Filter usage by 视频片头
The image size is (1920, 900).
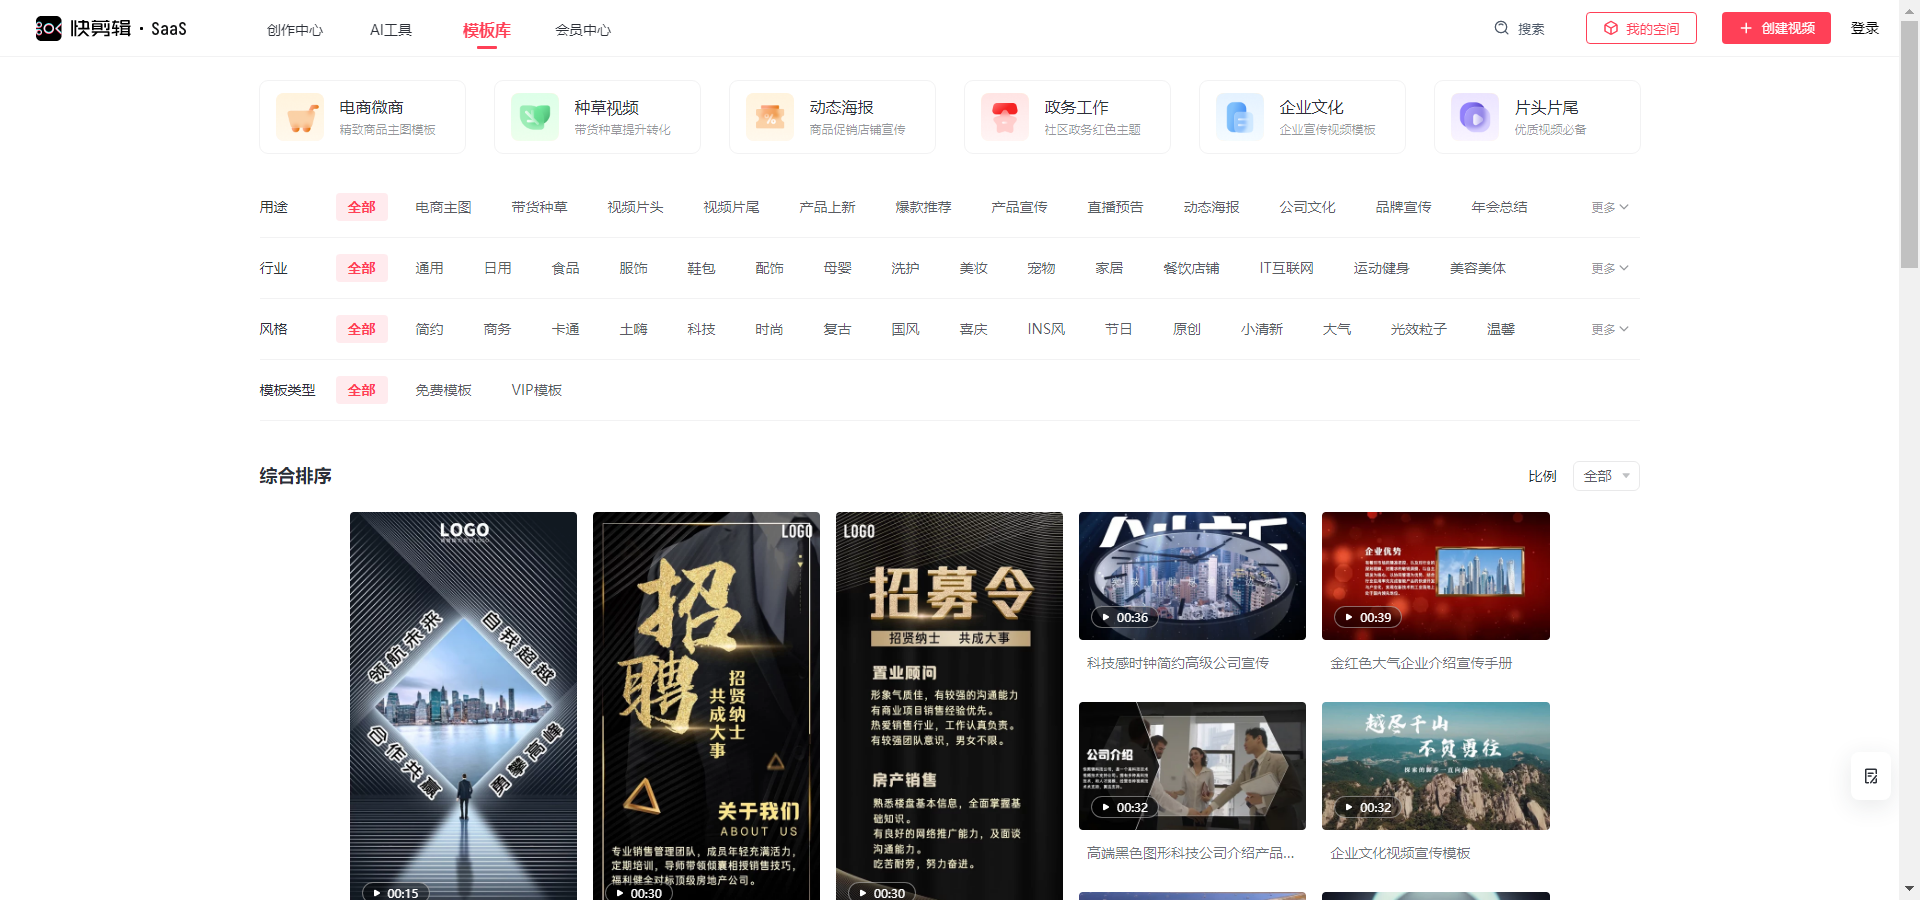tap(636, 207)
